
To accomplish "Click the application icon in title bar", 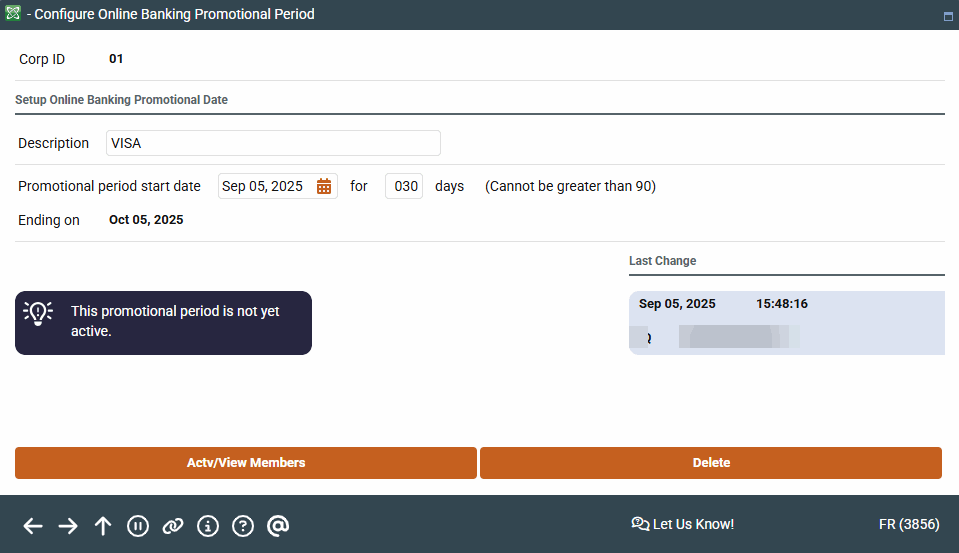I will coord(14,14).
